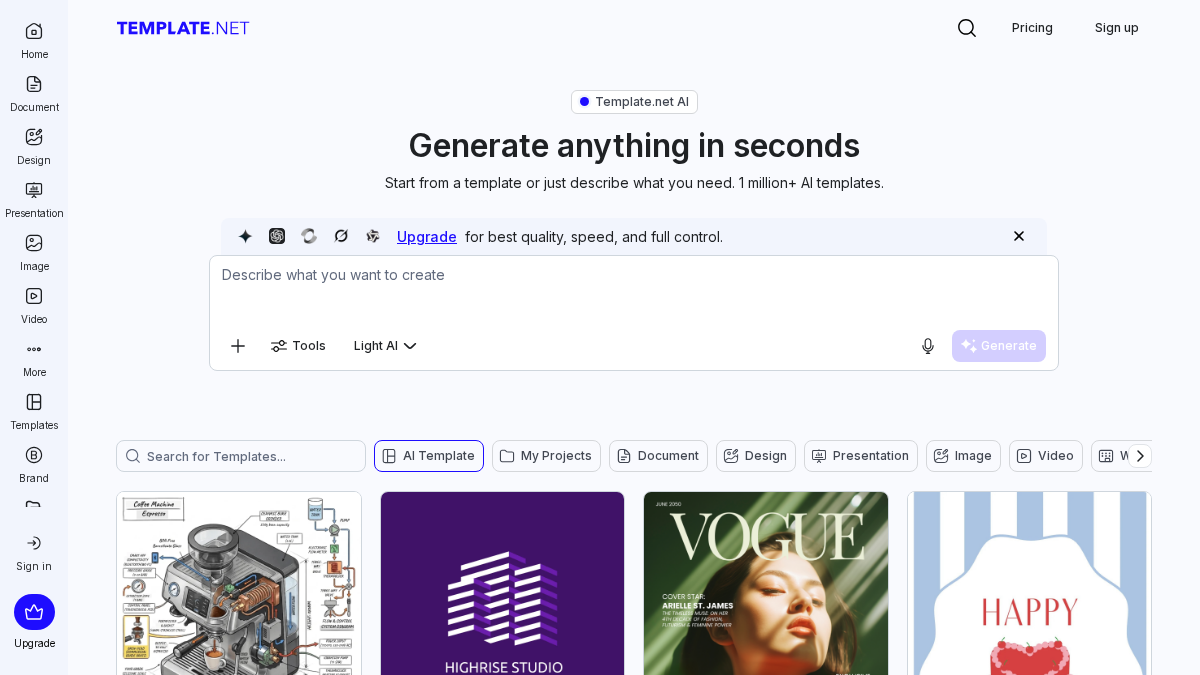Open Image section in sidebar
This screenshot has height=675, width=1200.
click(34, 252)
